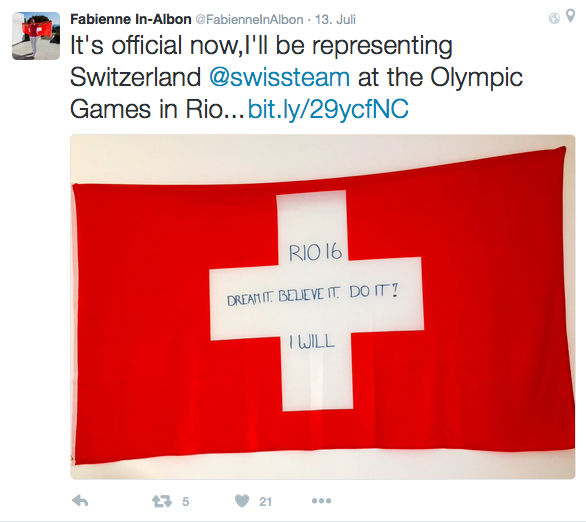Enlarge the Swiss flag photo
The image size is (586, 522).
click(323, 307)
